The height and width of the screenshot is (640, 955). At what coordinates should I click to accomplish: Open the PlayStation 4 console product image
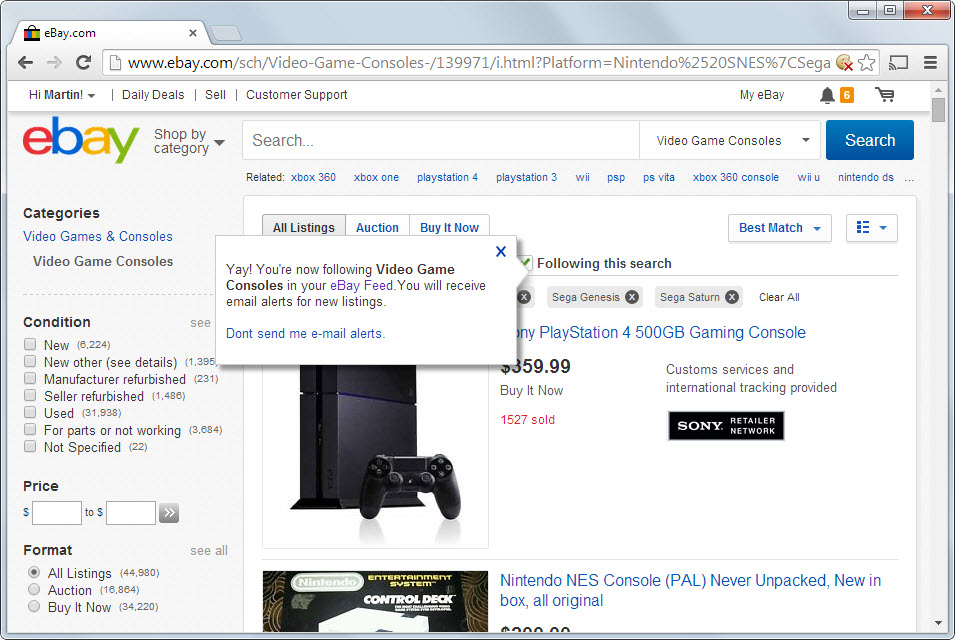[x=375, y=454]
